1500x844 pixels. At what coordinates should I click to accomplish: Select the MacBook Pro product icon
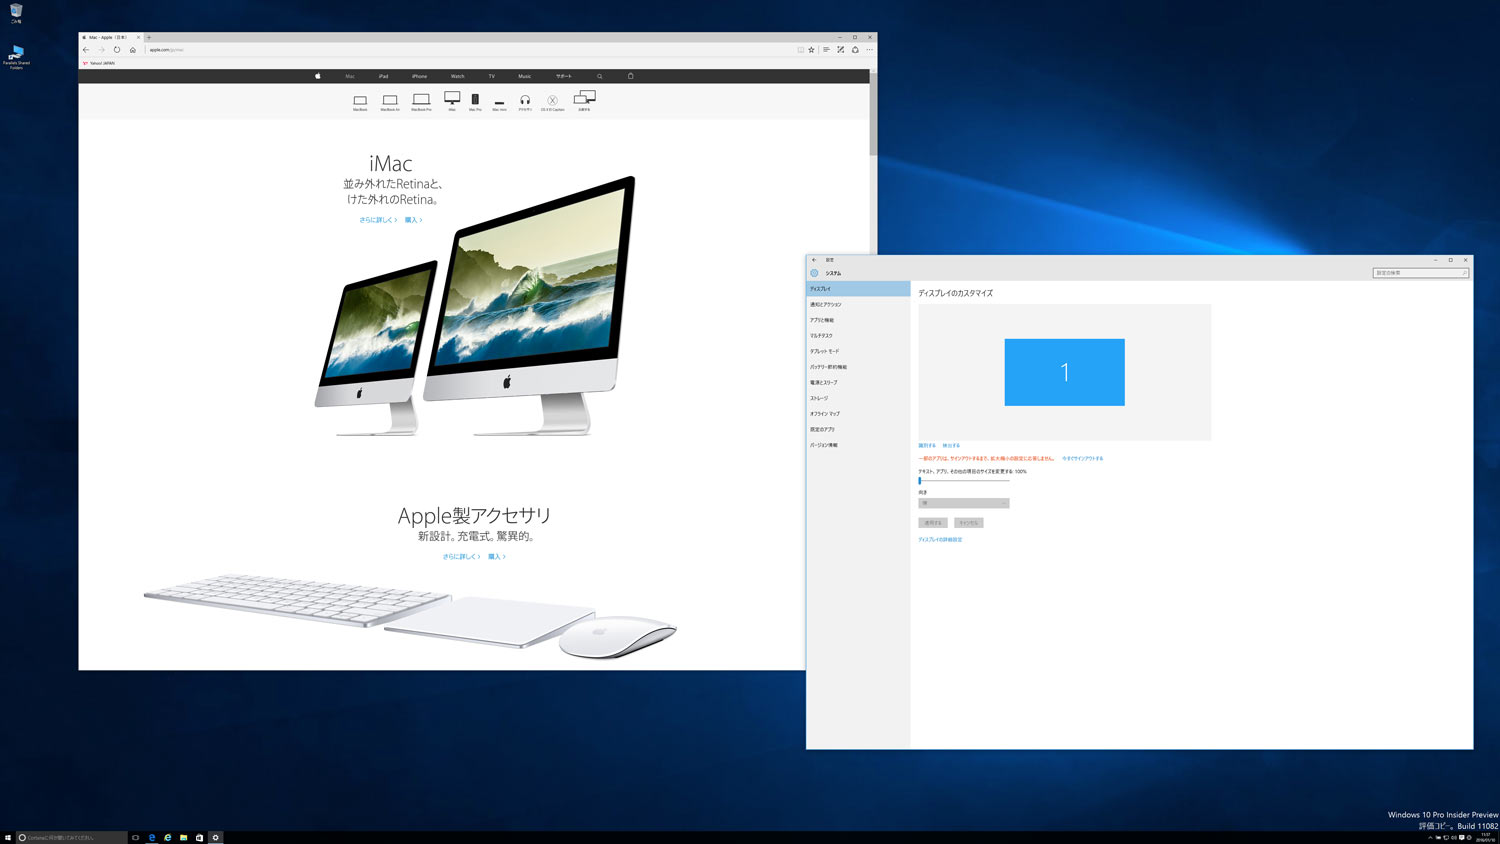click(421, 102)
